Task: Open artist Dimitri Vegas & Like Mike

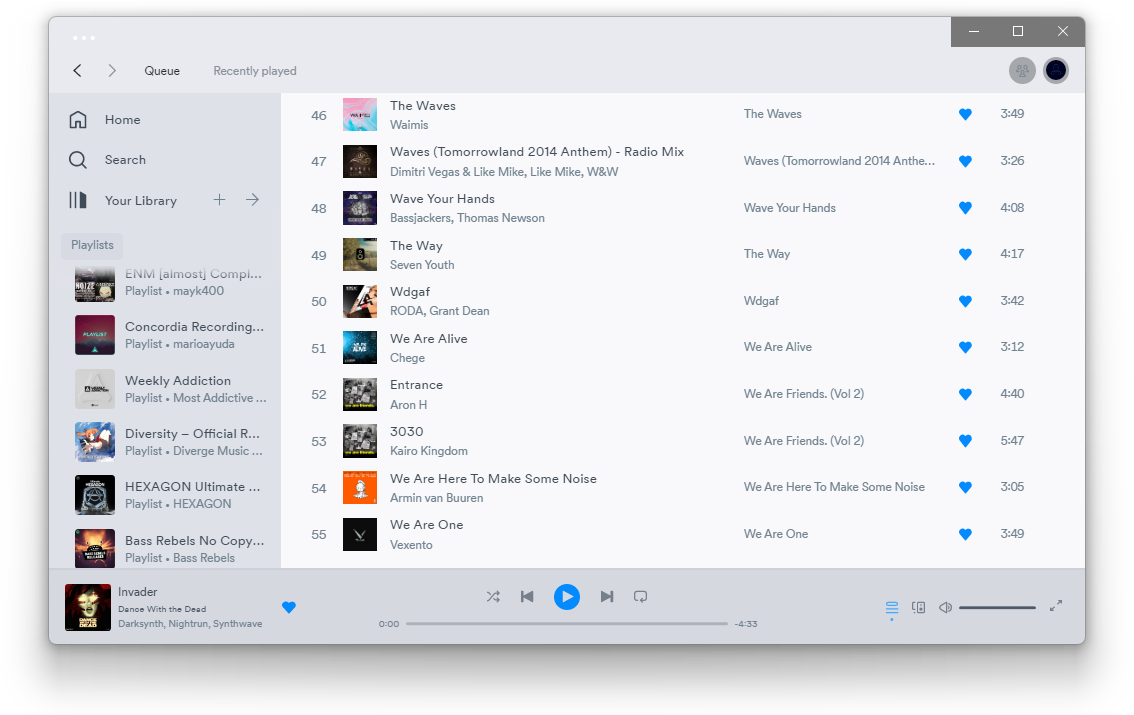Action: [x=457, y=172]
